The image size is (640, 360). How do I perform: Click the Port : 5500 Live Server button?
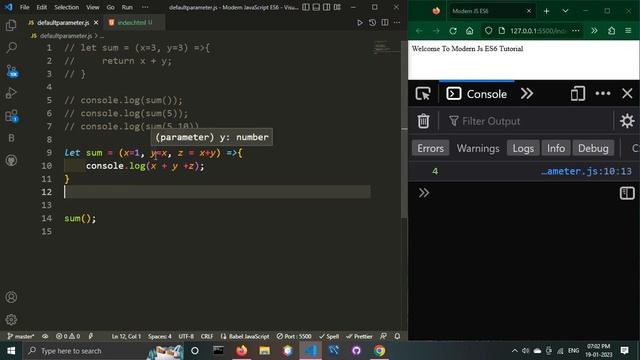(x=294, y=336)
